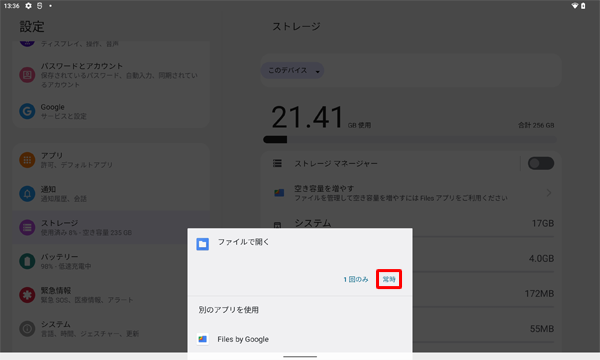Open システム settings entry in sidebar
The image size is (600, 360).
pos(99,328)
